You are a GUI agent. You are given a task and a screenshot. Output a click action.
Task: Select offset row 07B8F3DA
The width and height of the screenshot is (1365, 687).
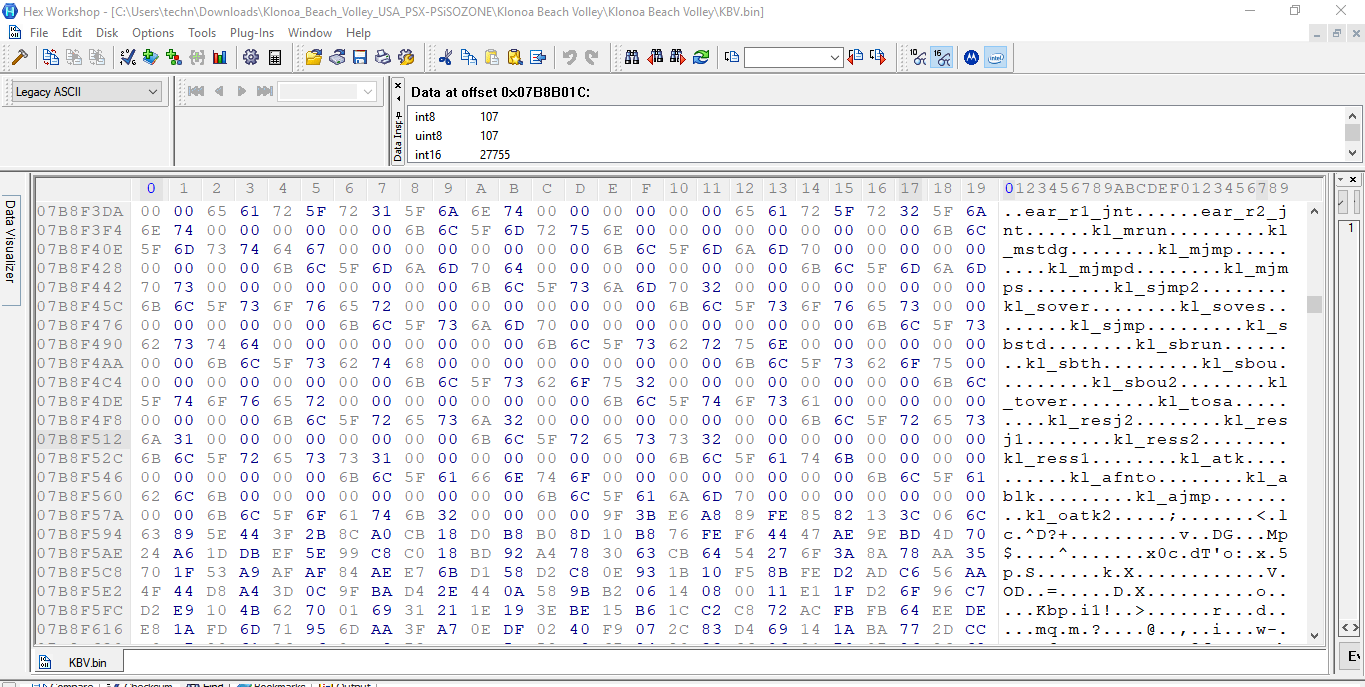click(x=81, y=211)
